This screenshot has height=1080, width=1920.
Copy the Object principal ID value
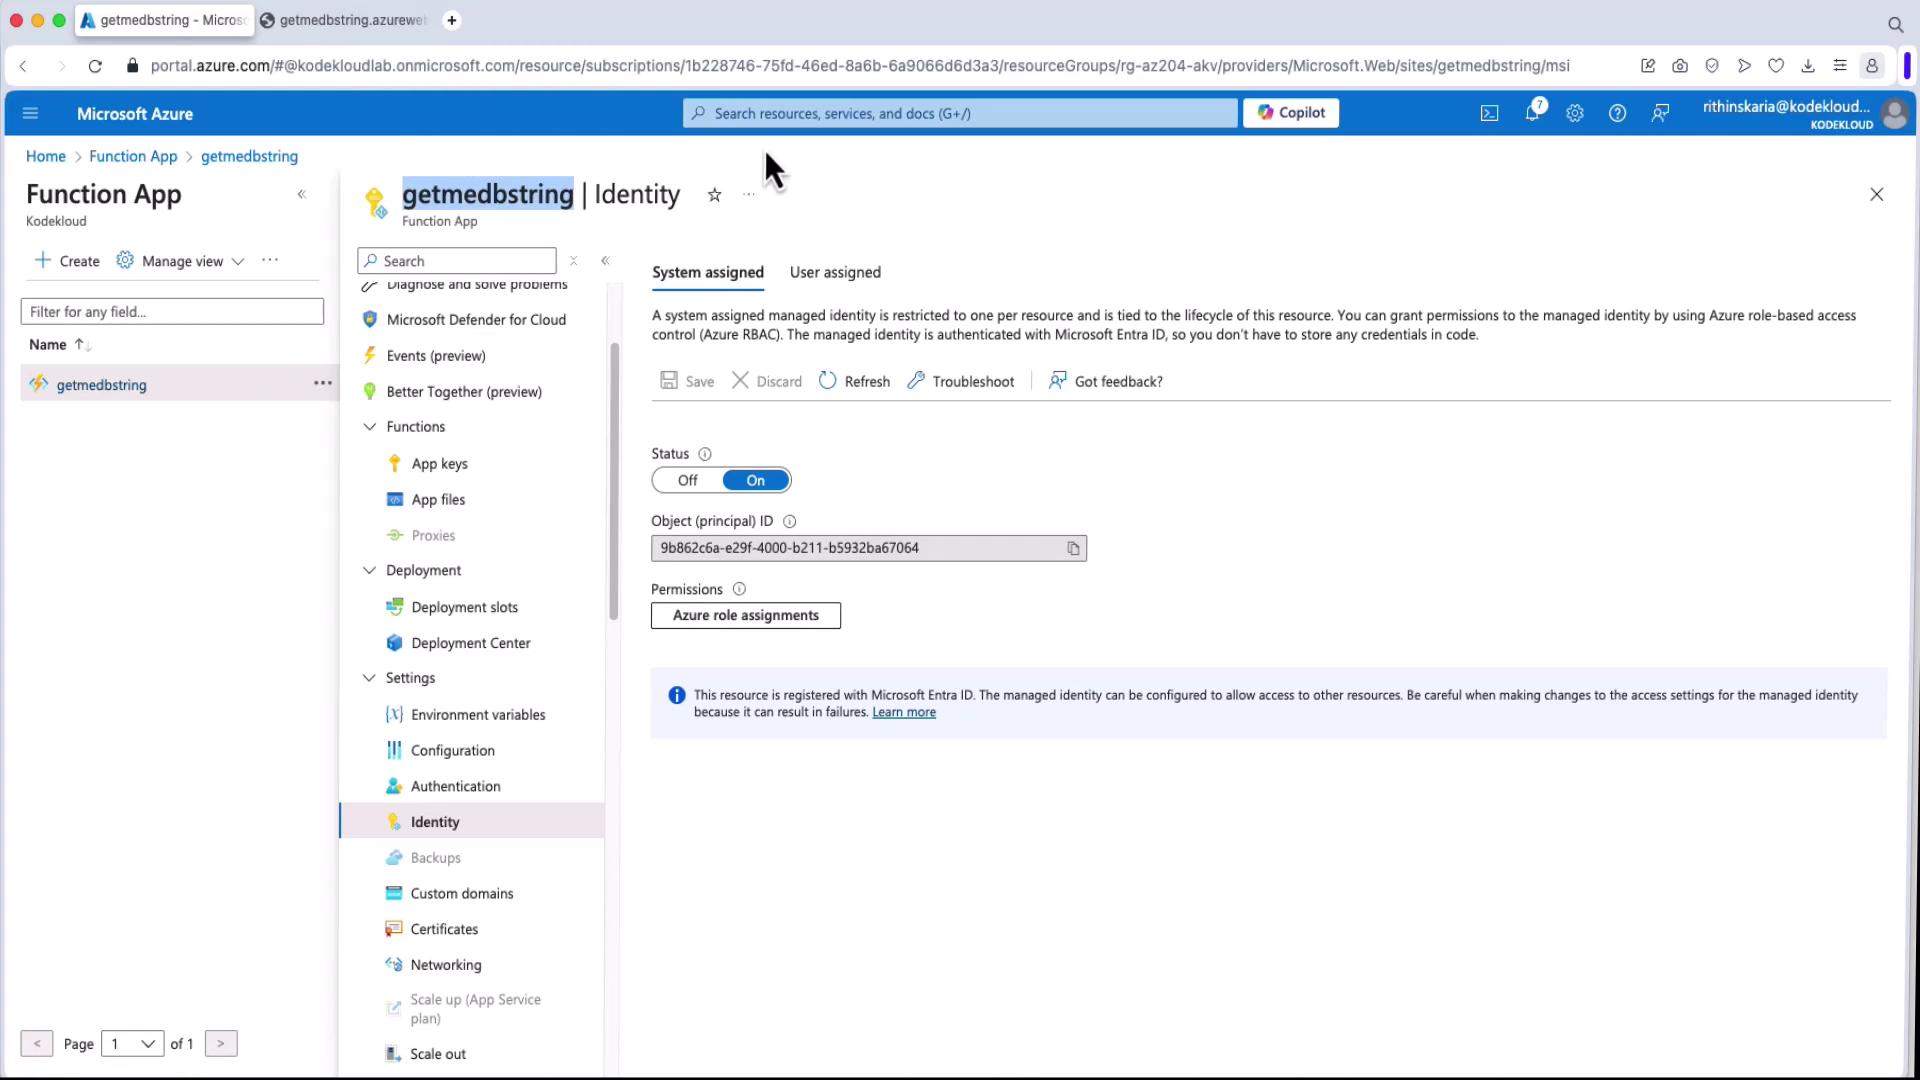[1073, 548]
